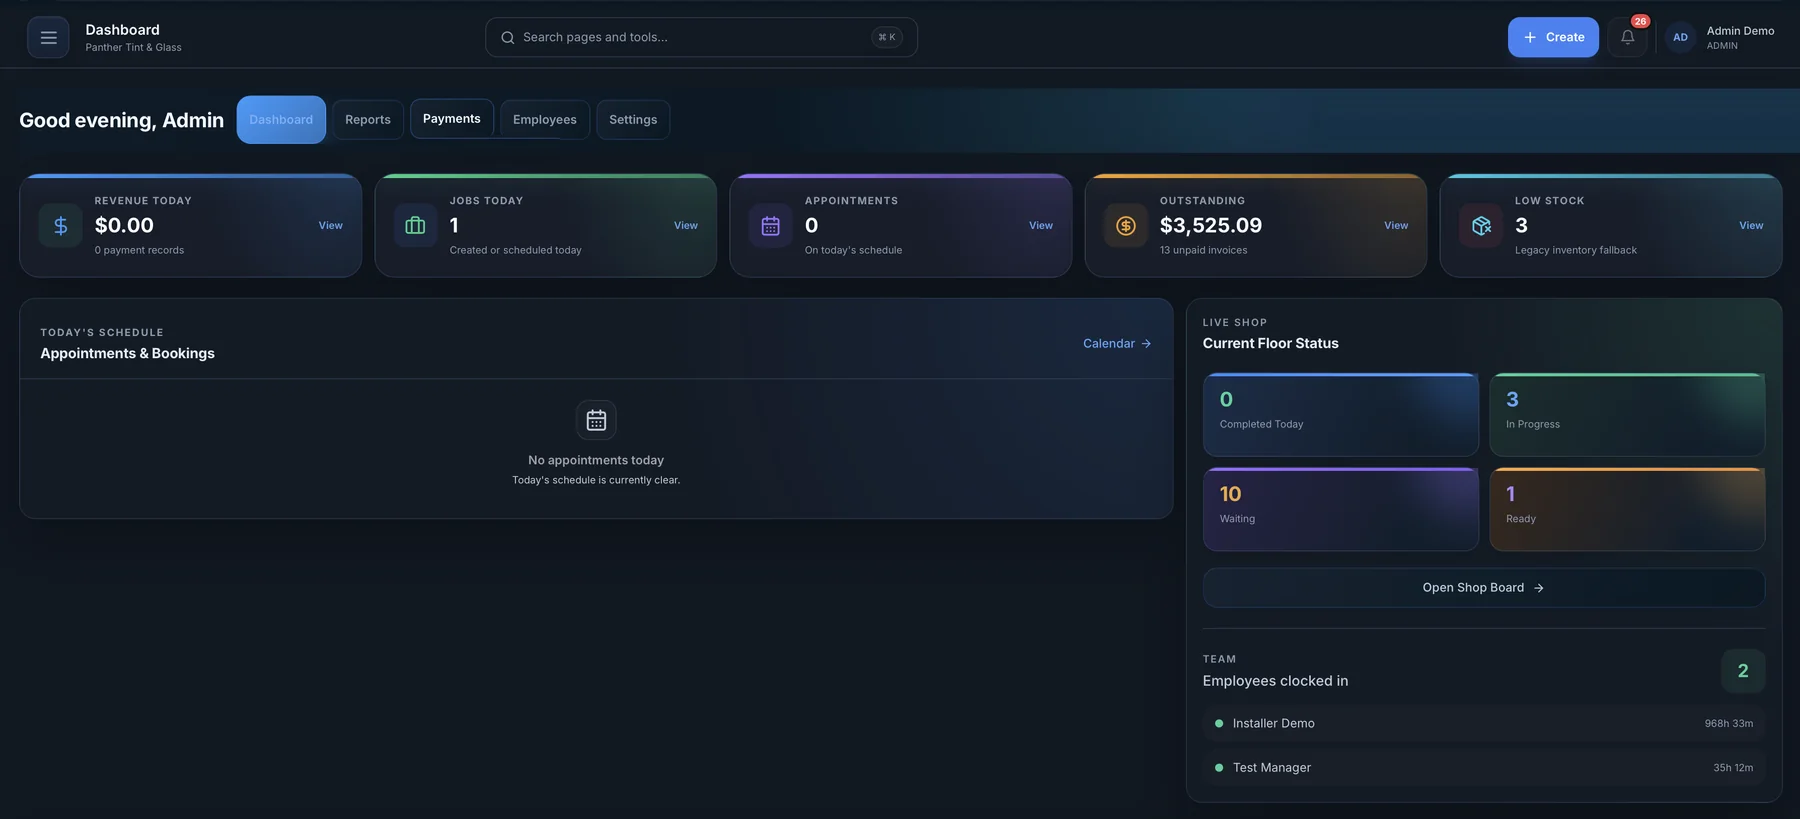Open the notifications bell
This screenshot has width=1800, height=819.
(x=1628, y=37)
